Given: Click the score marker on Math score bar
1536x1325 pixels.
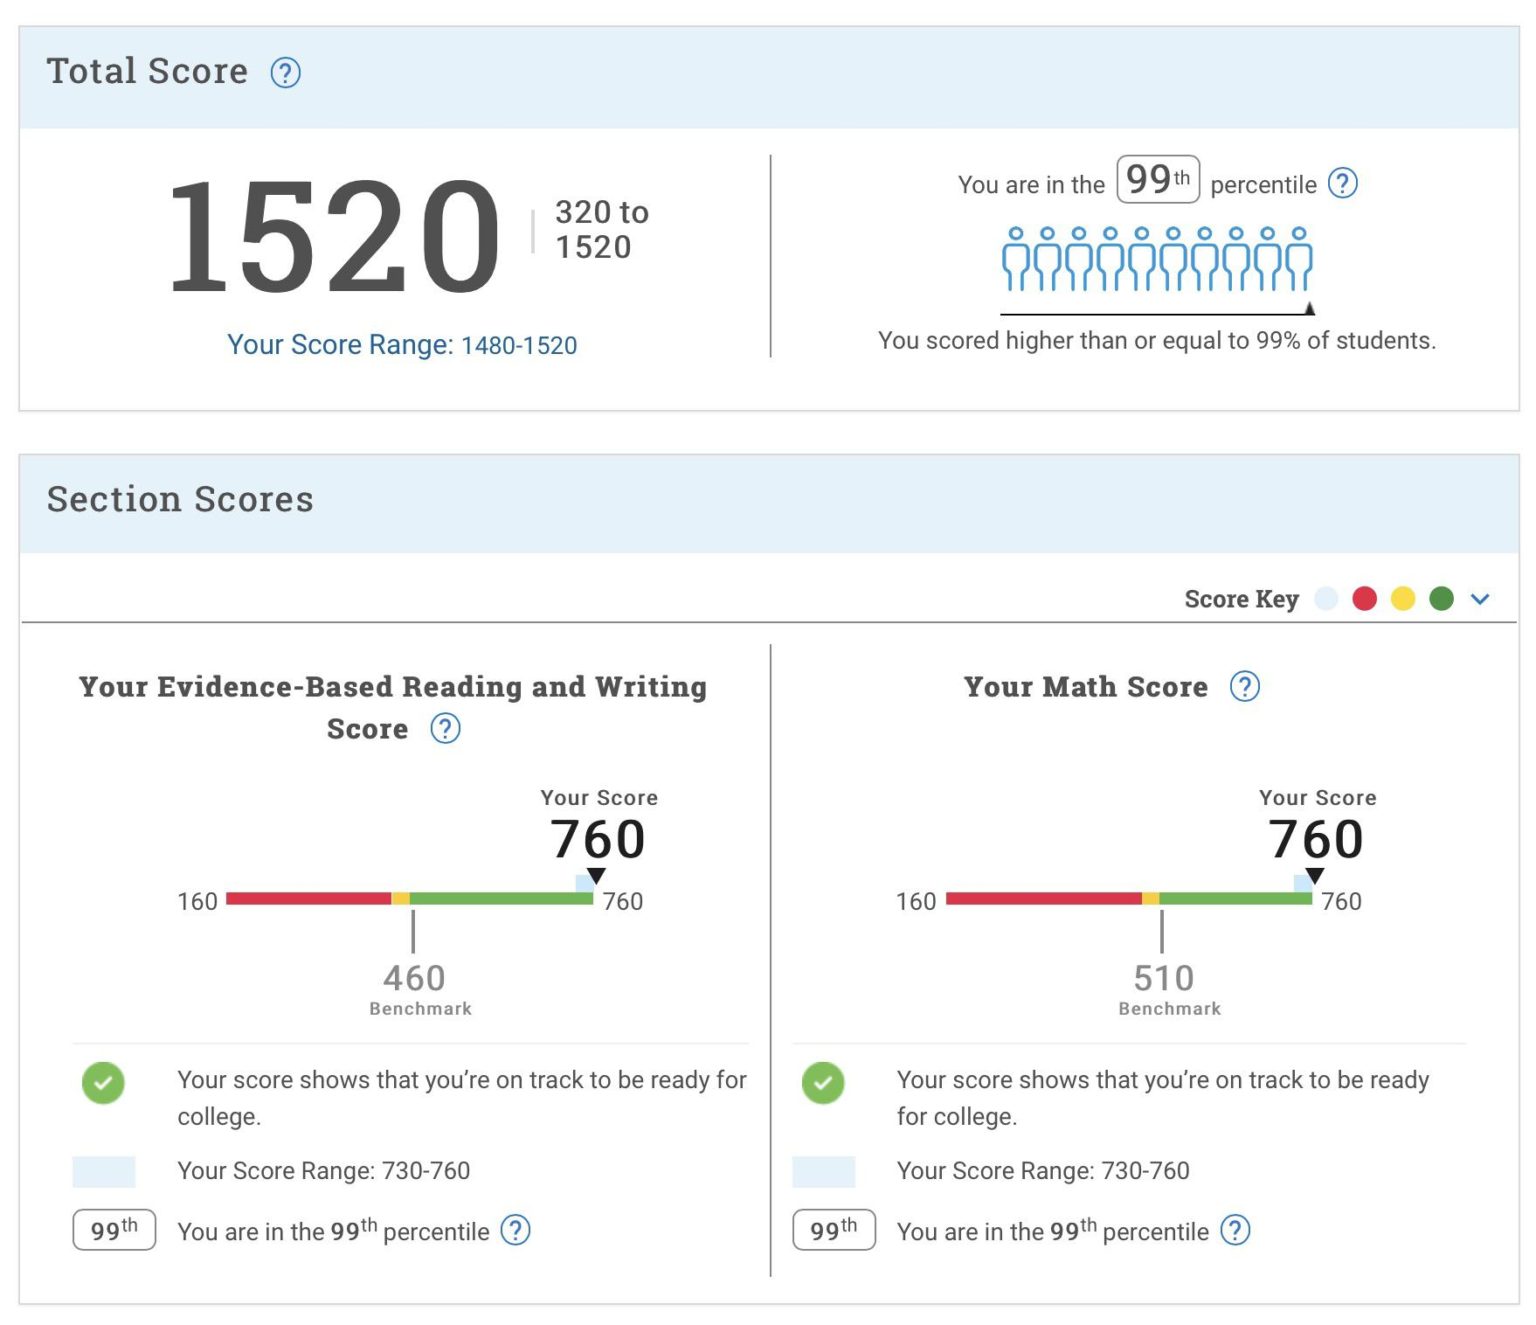Looking at the screenshot, I should (1314, 876).
